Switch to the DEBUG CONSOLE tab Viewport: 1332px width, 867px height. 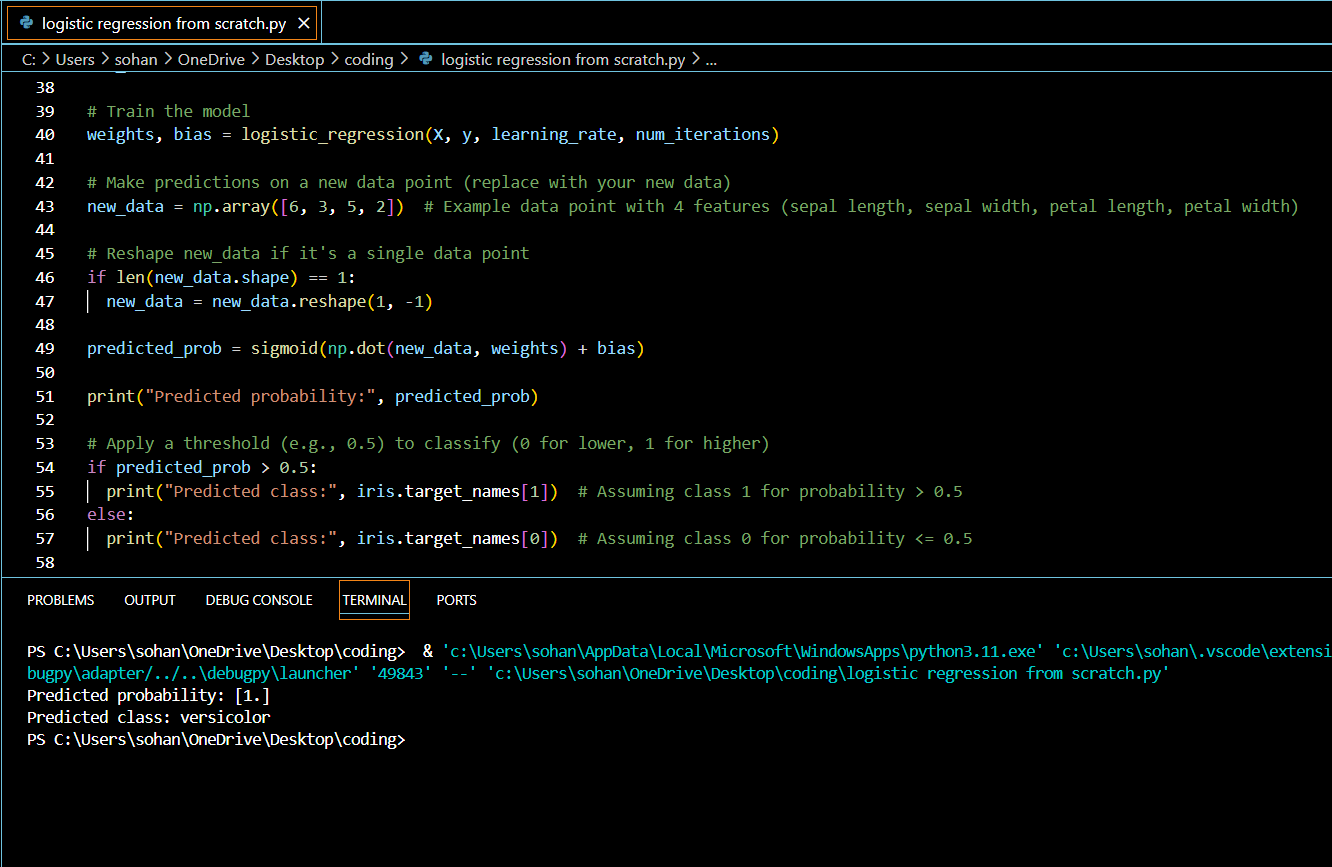pyautogui.click(x=259, y=600)
